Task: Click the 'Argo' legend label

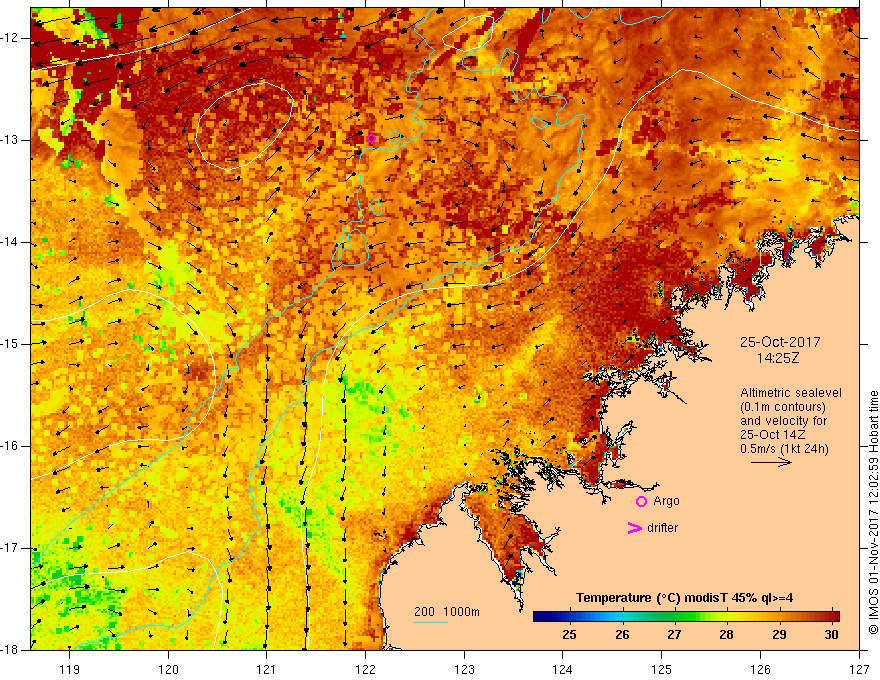Action: (666, 501)
